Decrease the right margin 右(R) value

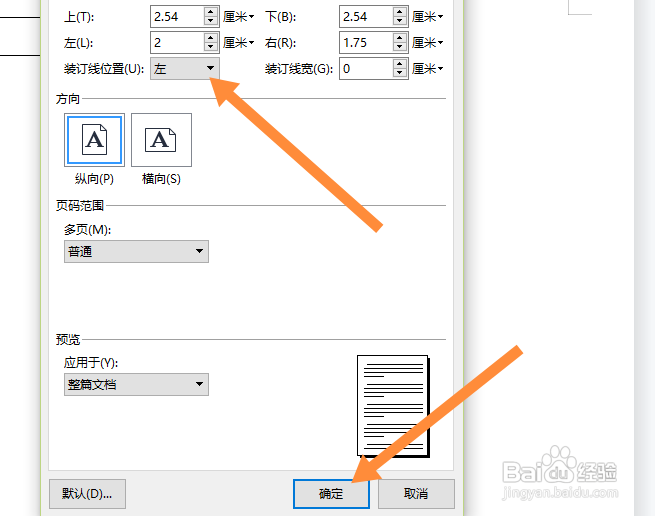[x=400, y=47]
